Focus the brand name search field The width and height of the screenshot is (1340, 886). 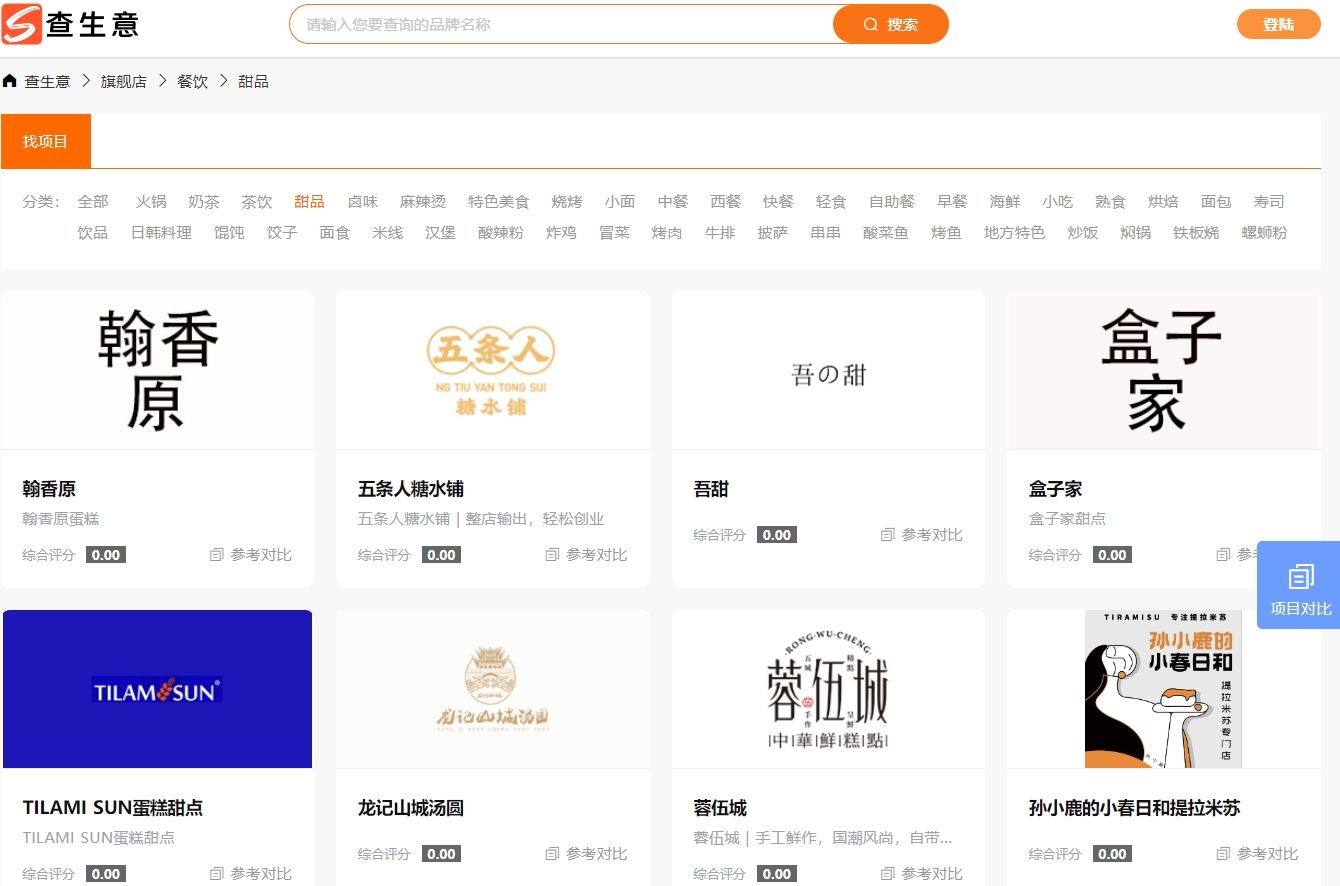(562, 24)
